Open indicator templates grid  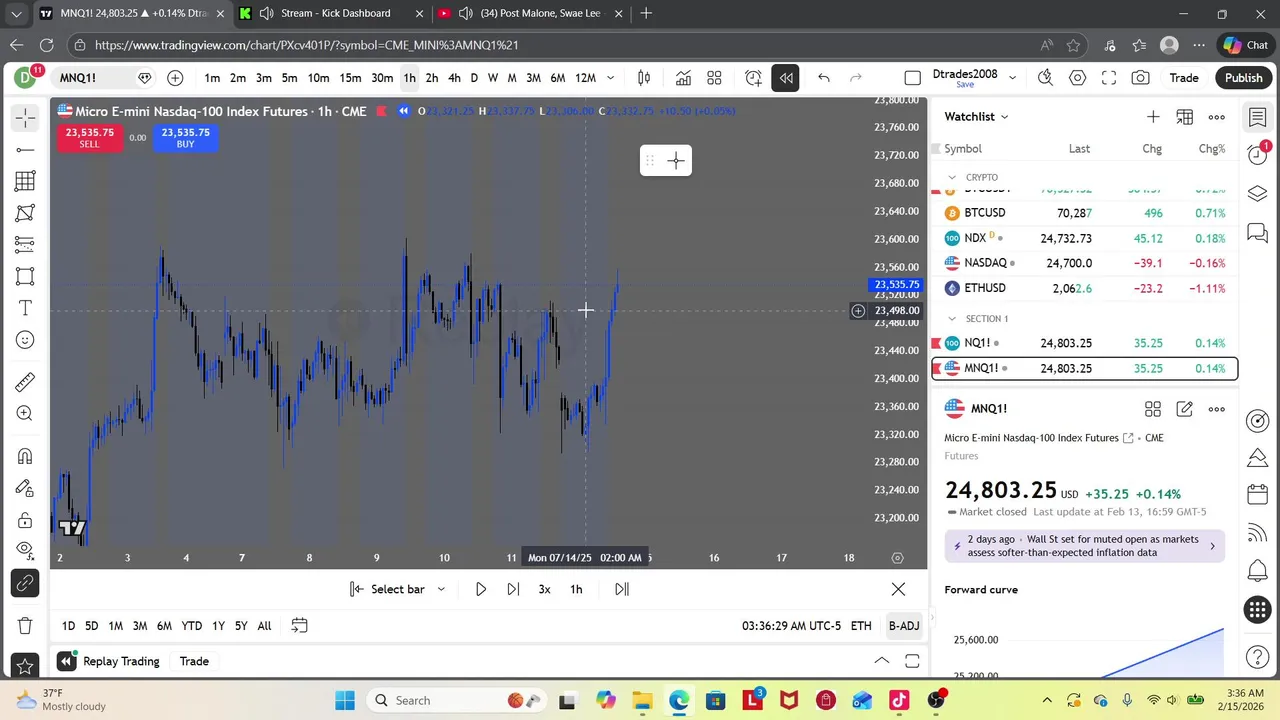tap(714, 78)
